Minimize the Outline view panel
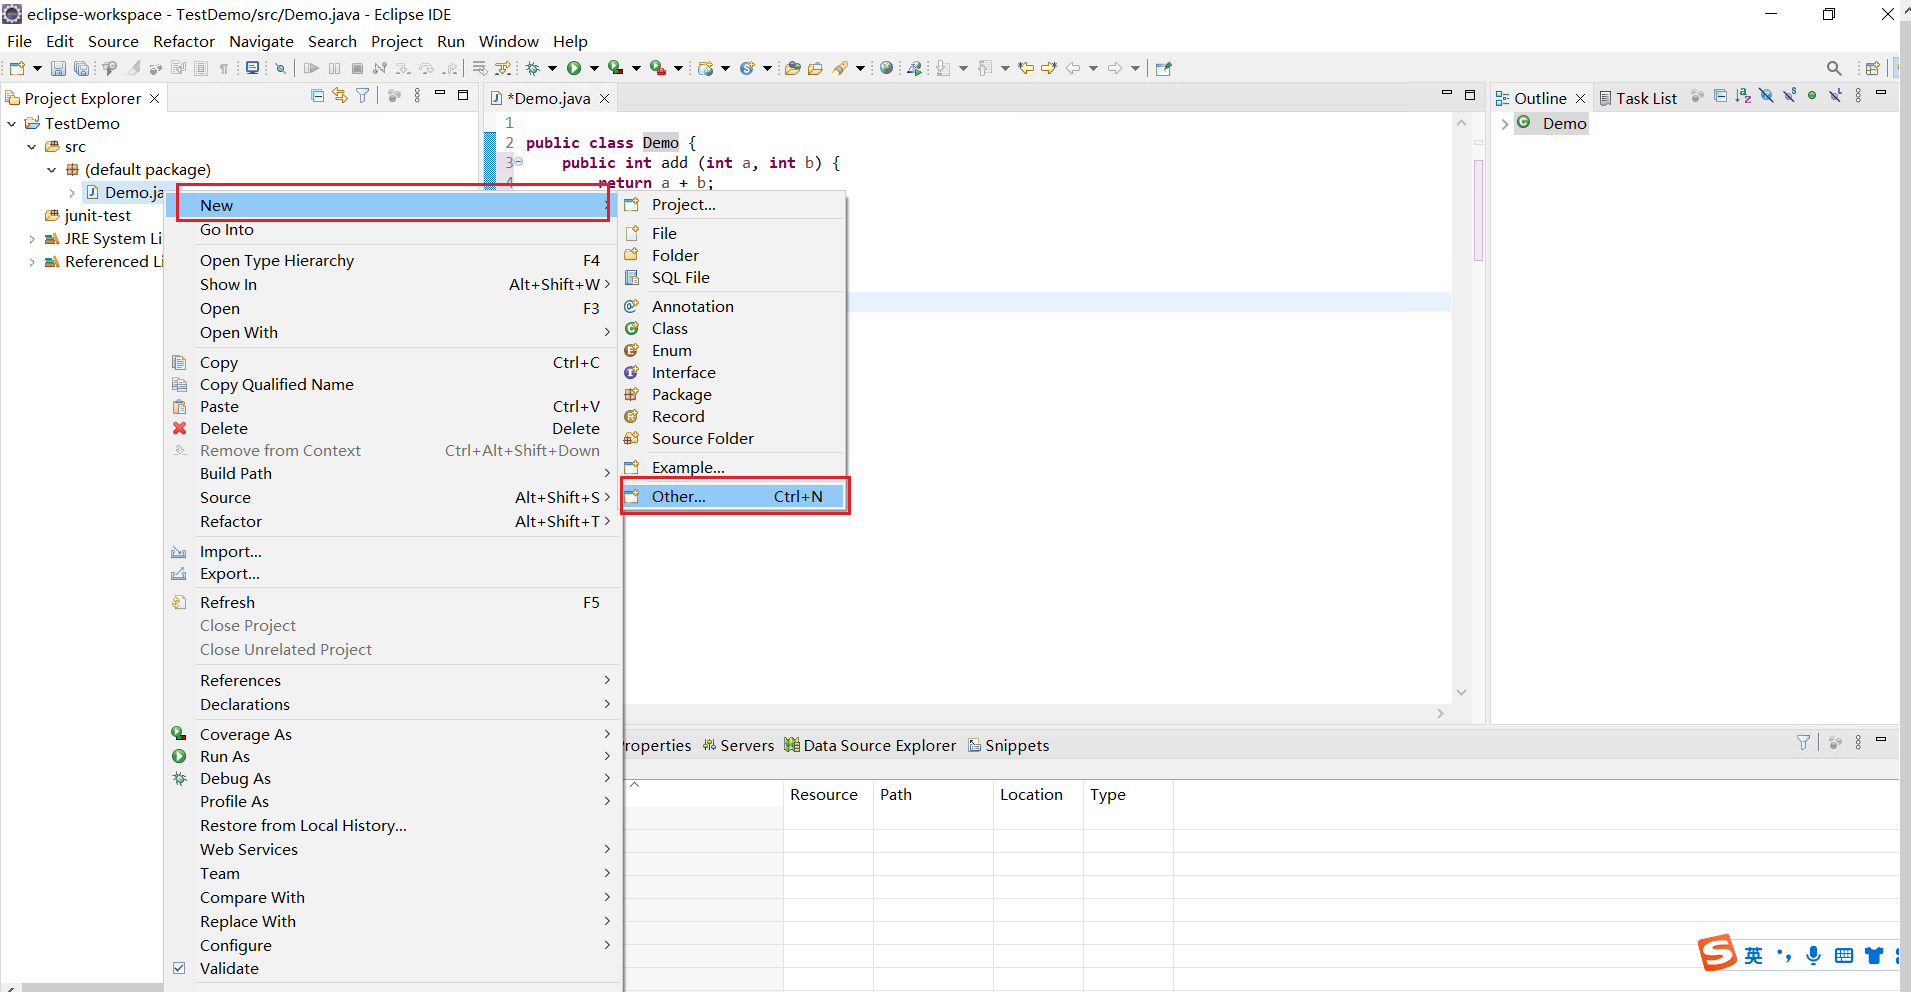 1880,93
